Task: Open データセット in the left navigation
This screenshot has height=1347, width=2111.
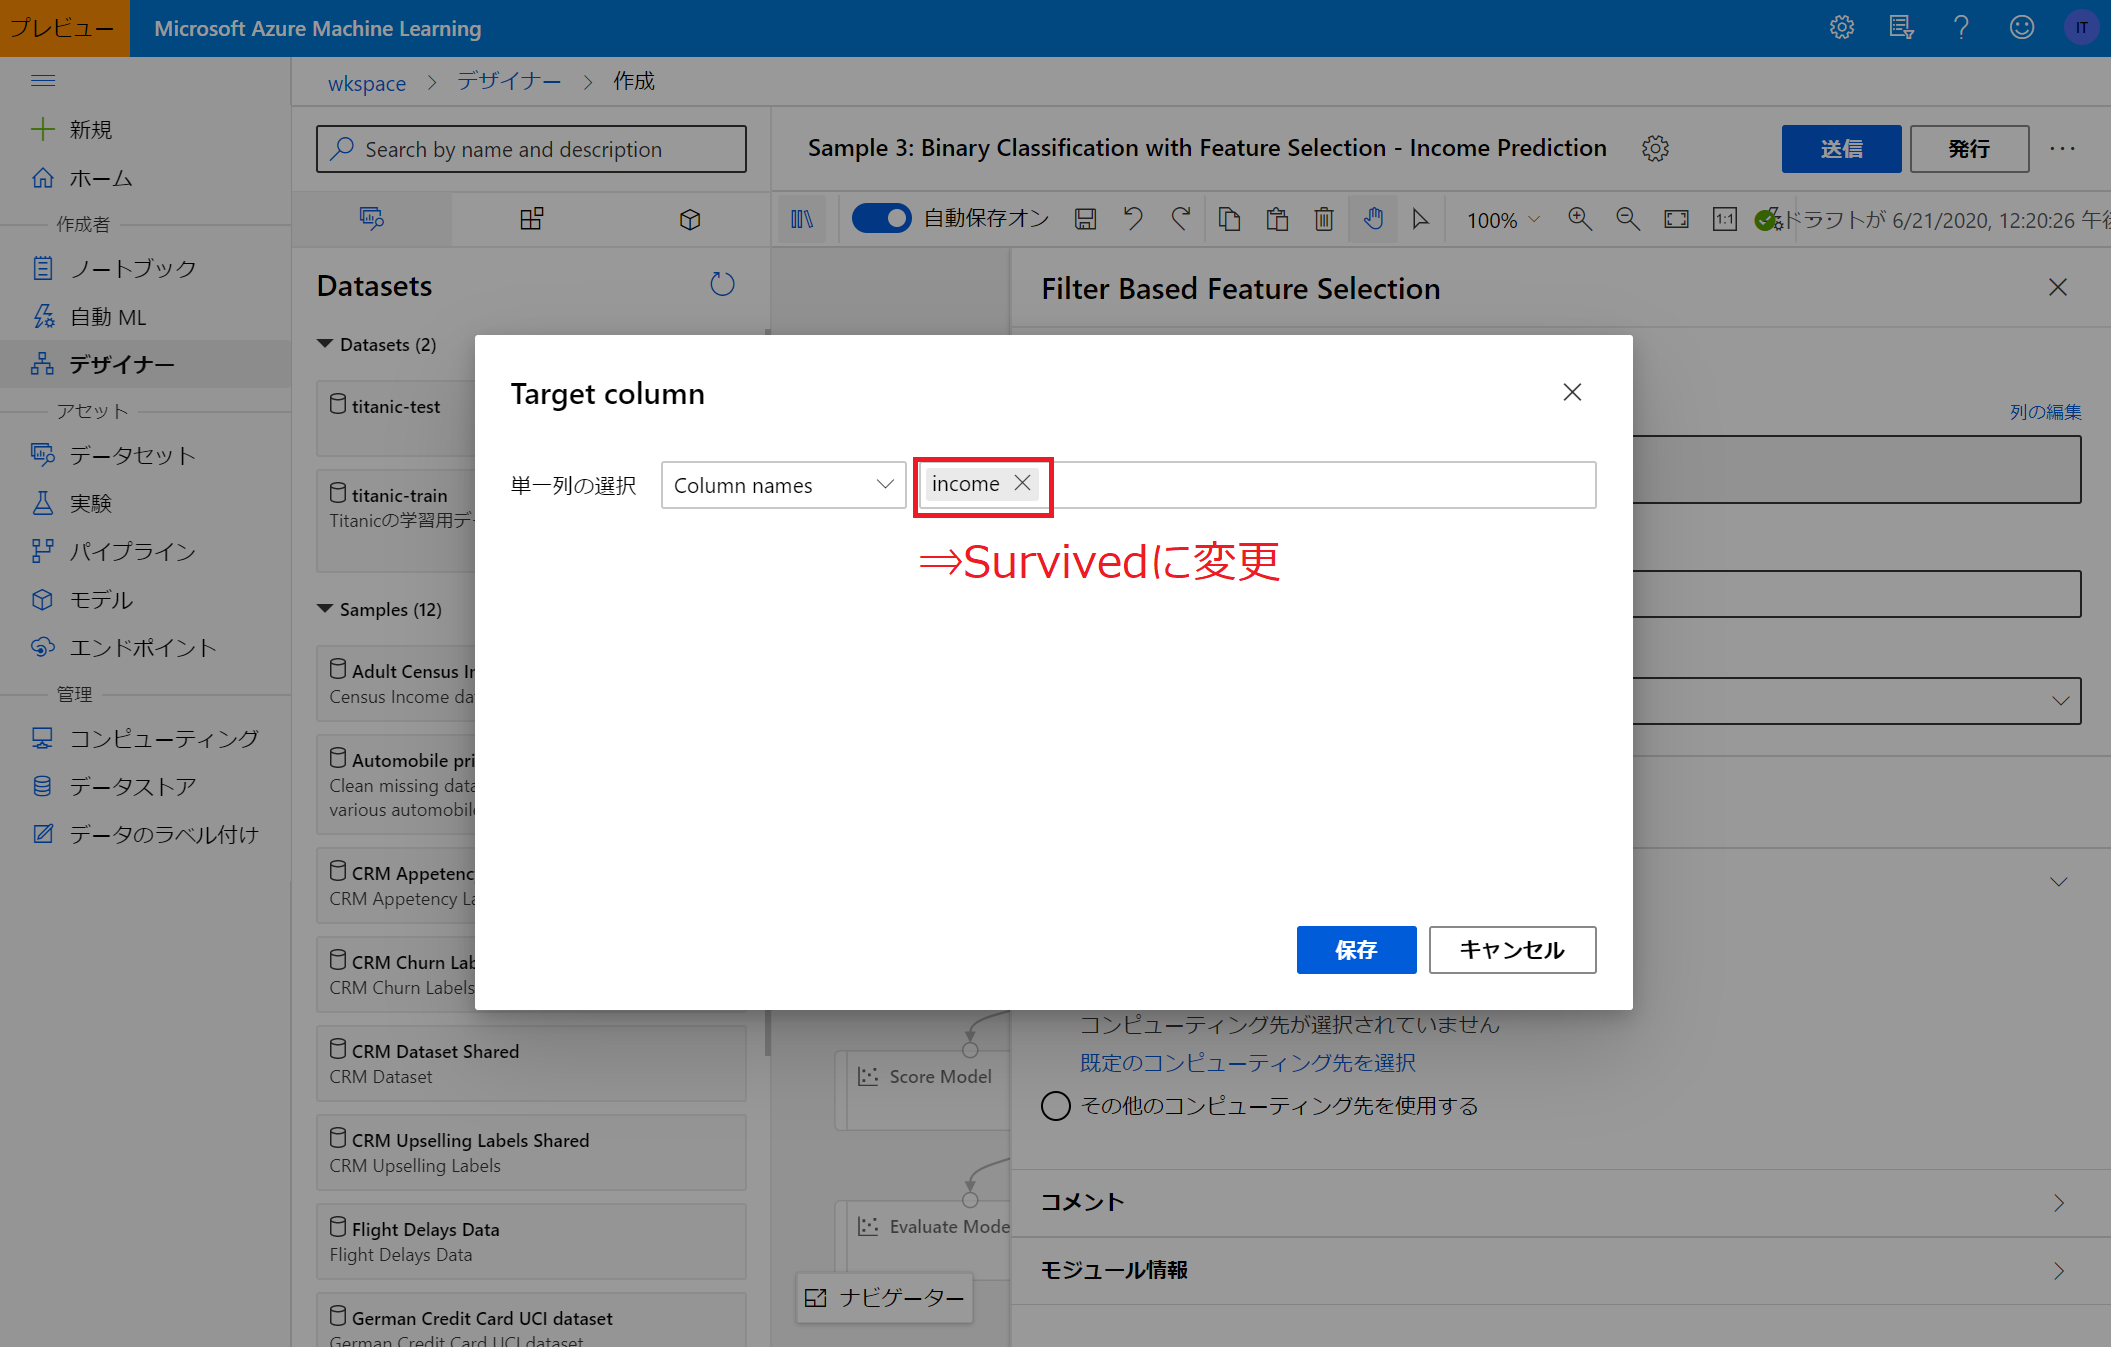Action: click(x=131, y=455)
